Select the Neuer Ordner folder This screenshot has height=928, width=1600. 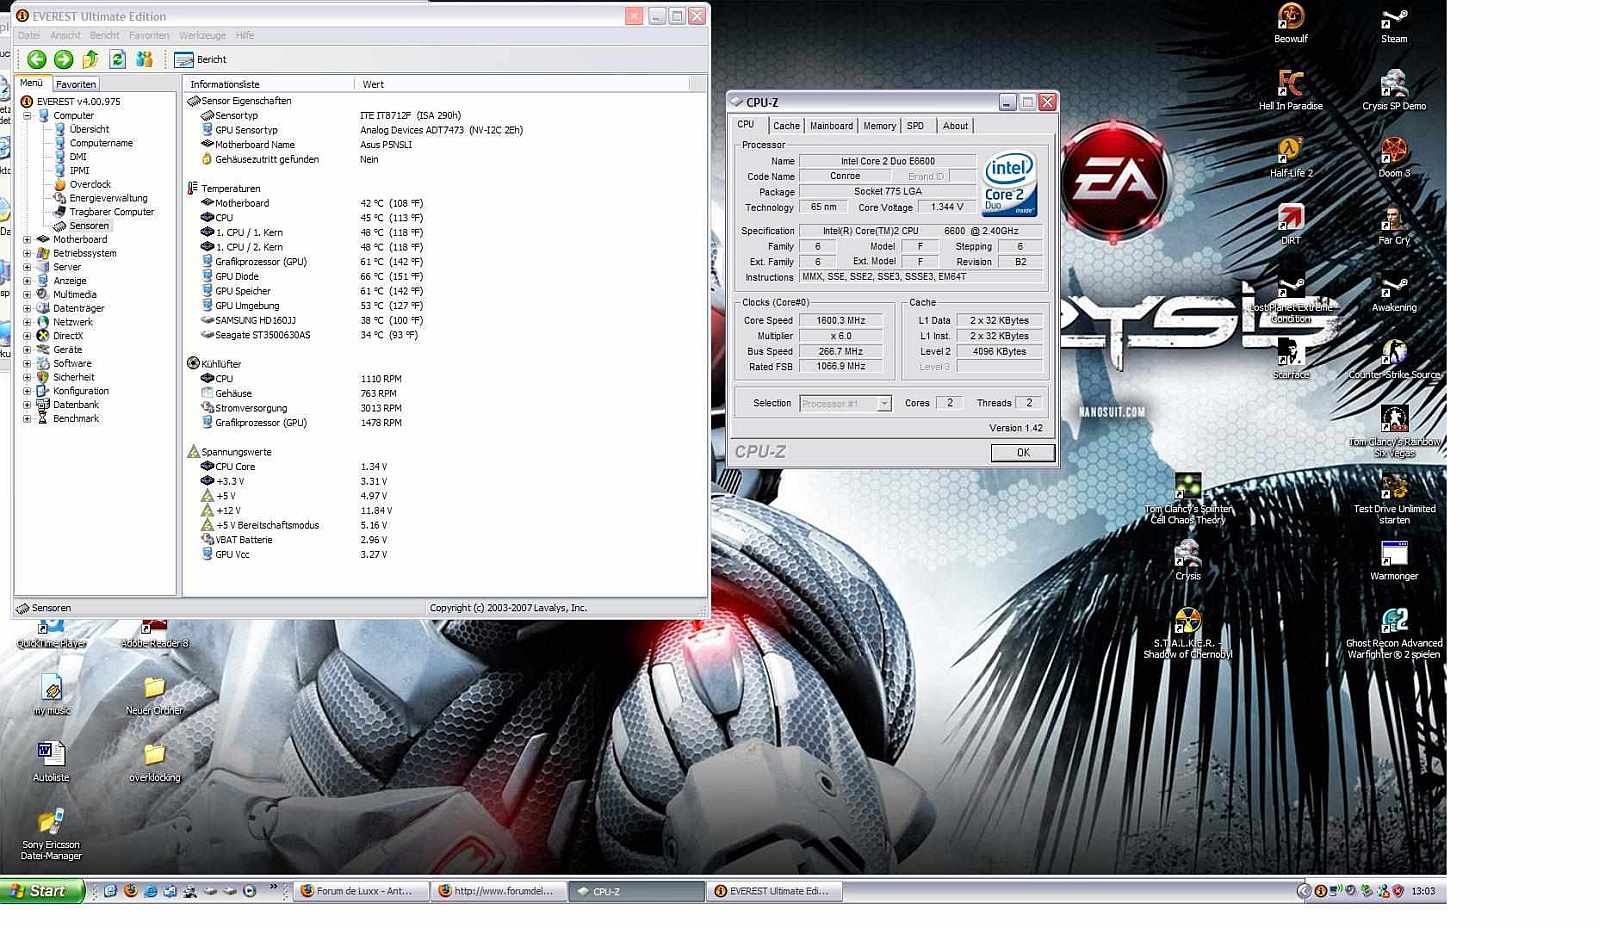(x=154, y=695)
